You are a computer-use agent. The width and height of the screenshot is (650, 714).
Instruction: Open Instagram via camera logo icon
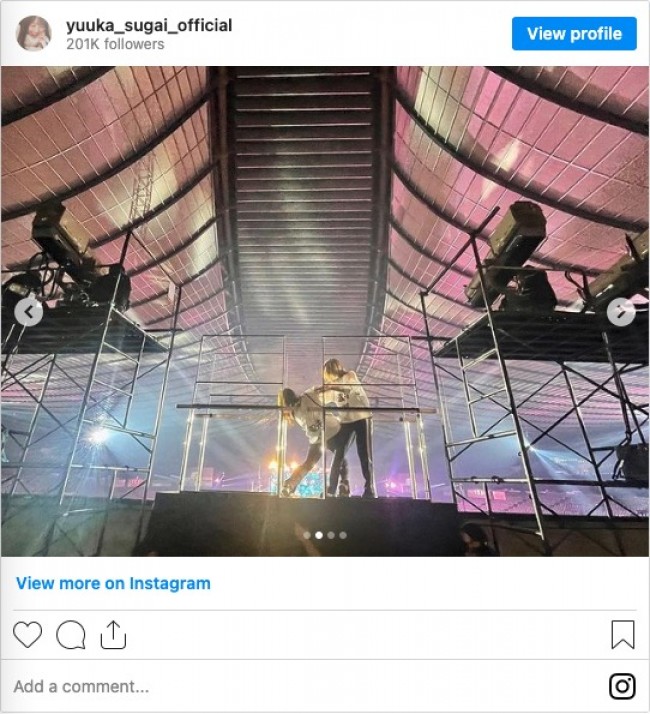(x=622, y=686)
